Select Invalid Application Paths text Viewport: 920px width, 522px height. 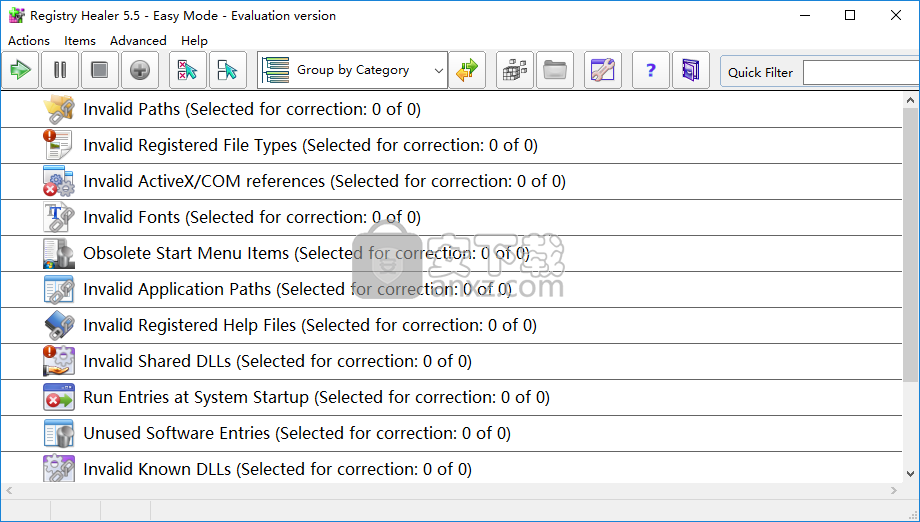297,289
